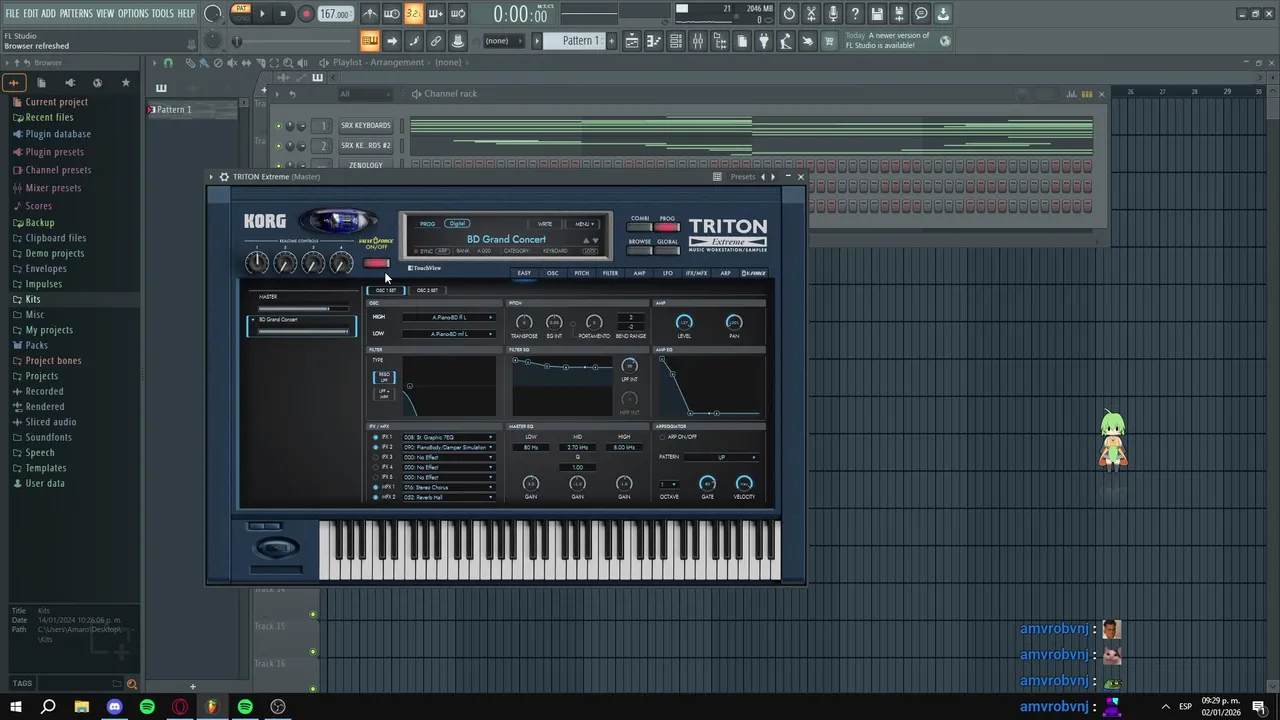Open the FILE menu

pyautogui.click(x=13, y=13)
